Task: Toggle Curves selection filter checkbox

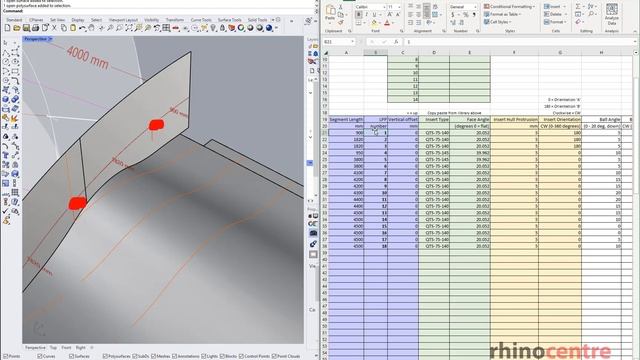Action: [x=40, y=356]
